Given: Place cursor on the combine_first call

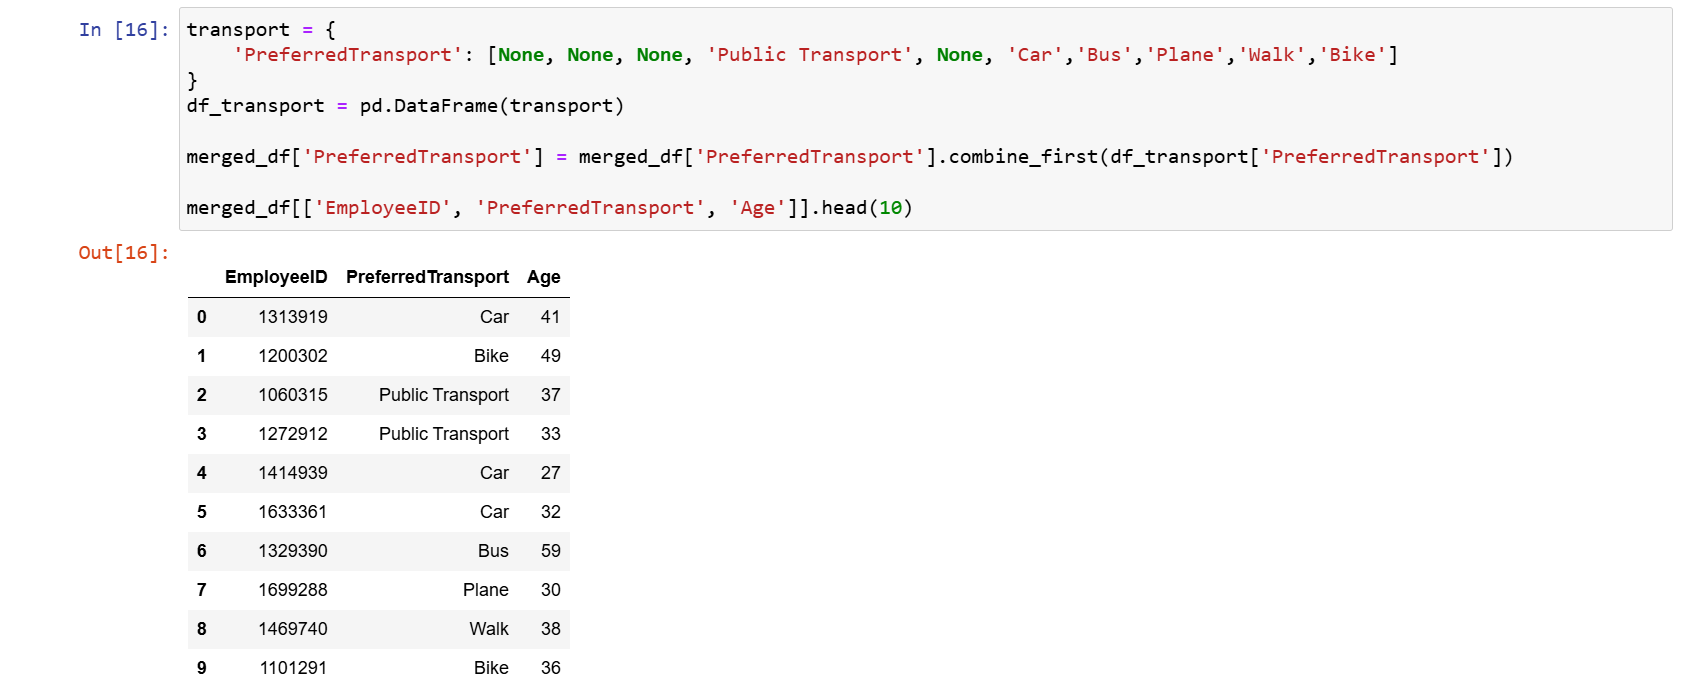Looking at the screenshot, I should pos(1022,157).
